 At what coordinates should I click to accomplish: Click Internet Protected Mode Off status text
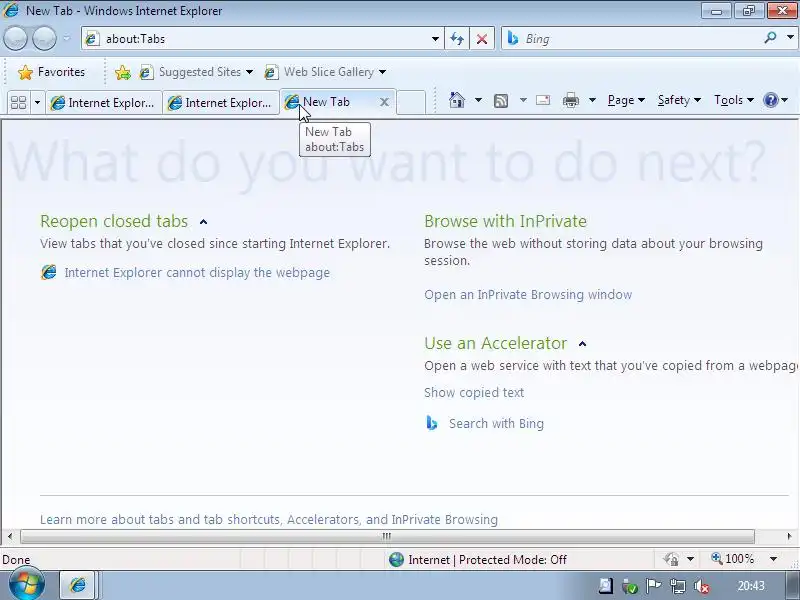click(487, 560)
